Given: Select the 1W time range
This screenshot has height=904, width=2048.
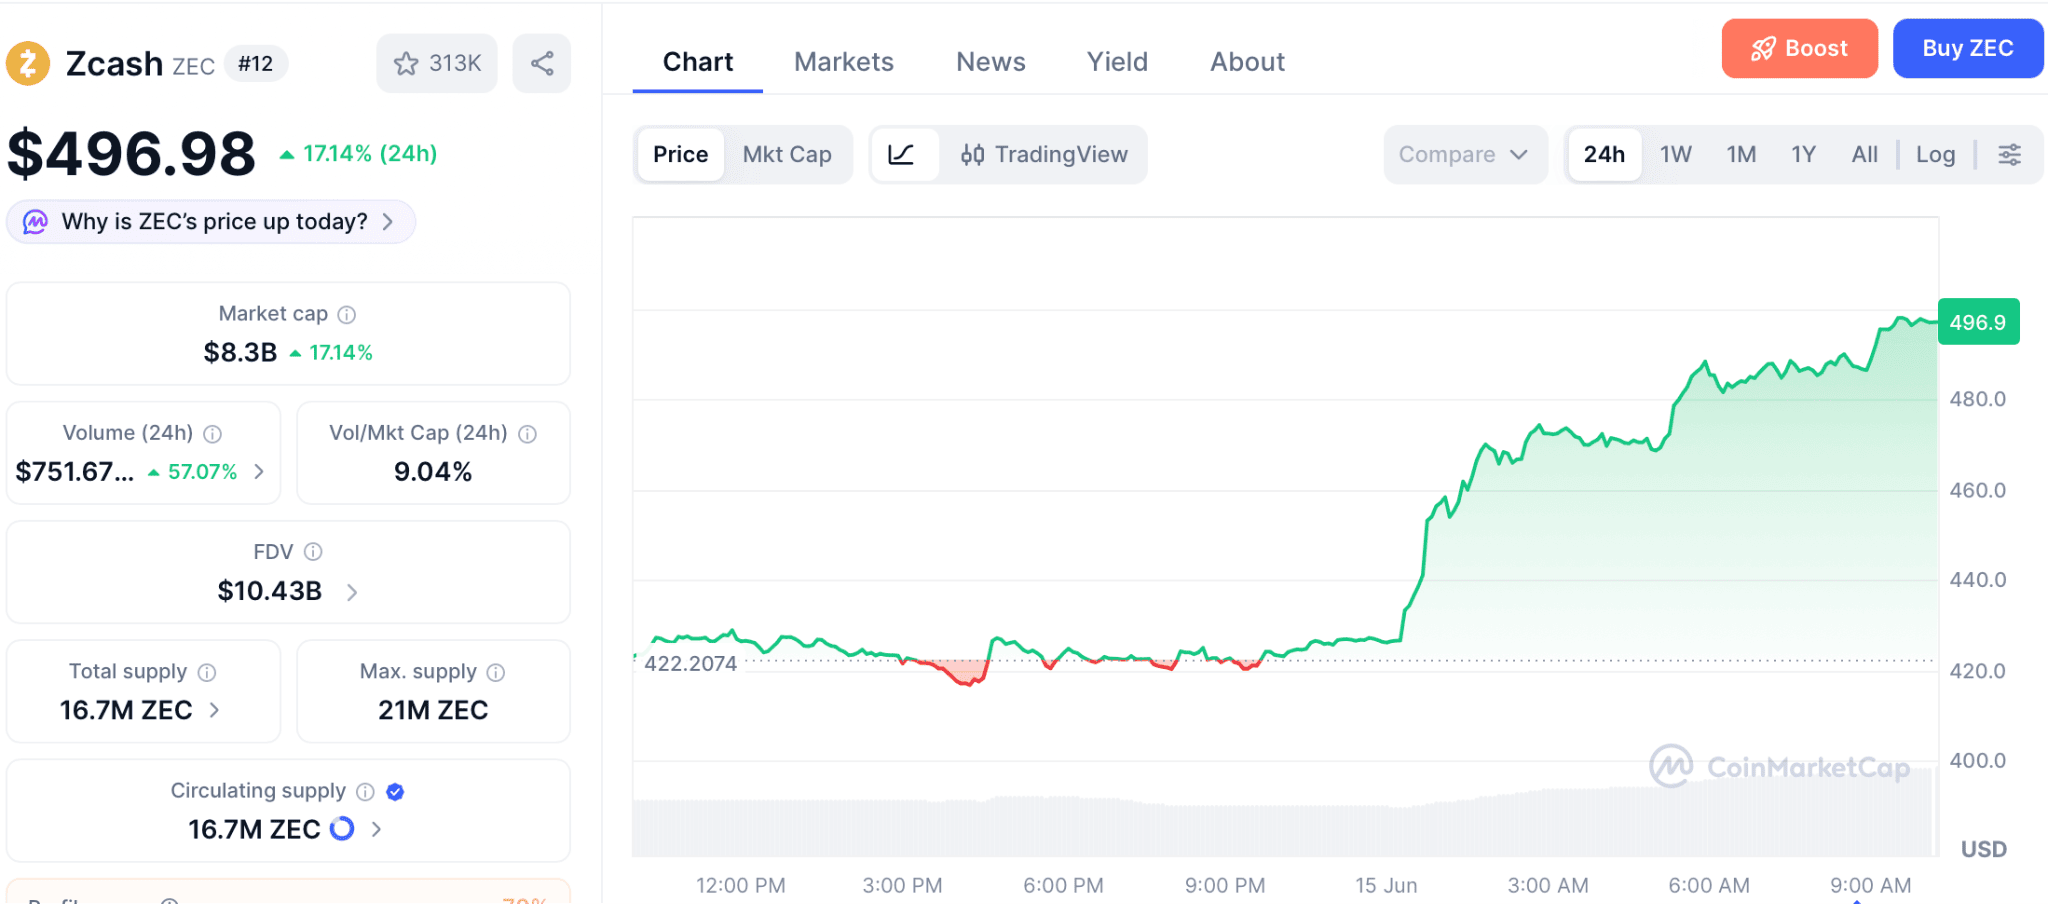Looking at the screenshot, I should coord(1676,155).
